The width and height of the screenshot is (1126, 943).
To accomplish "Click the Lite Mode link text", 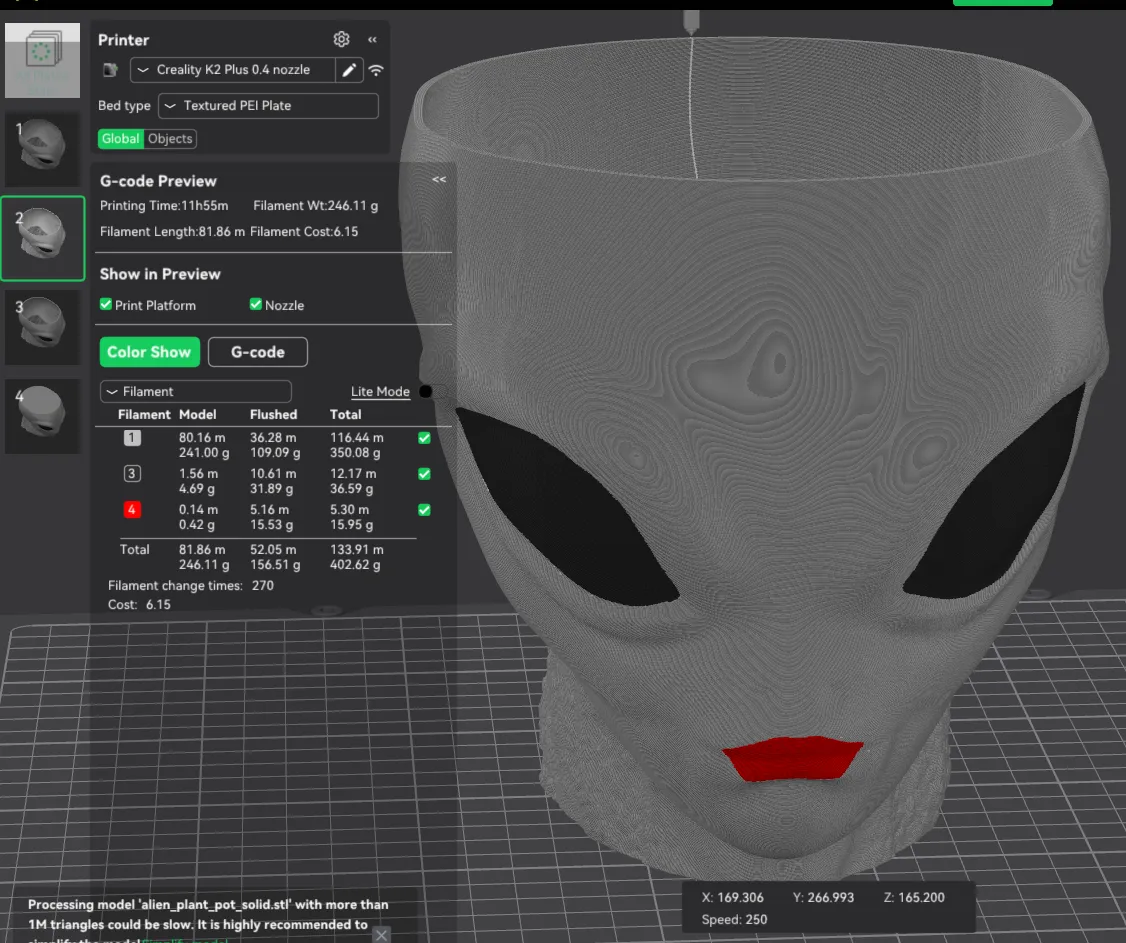I will coord(380,391).
